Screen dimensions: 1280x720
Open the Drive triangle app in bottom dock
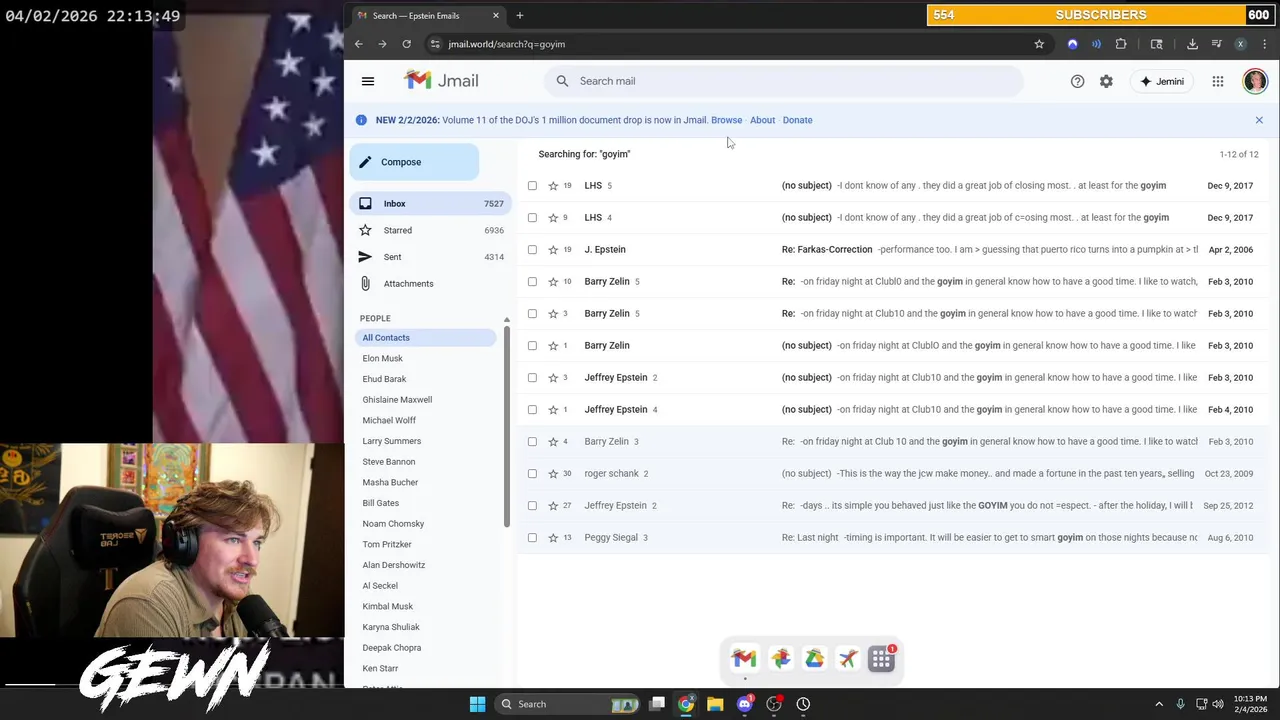click(814, 658)
